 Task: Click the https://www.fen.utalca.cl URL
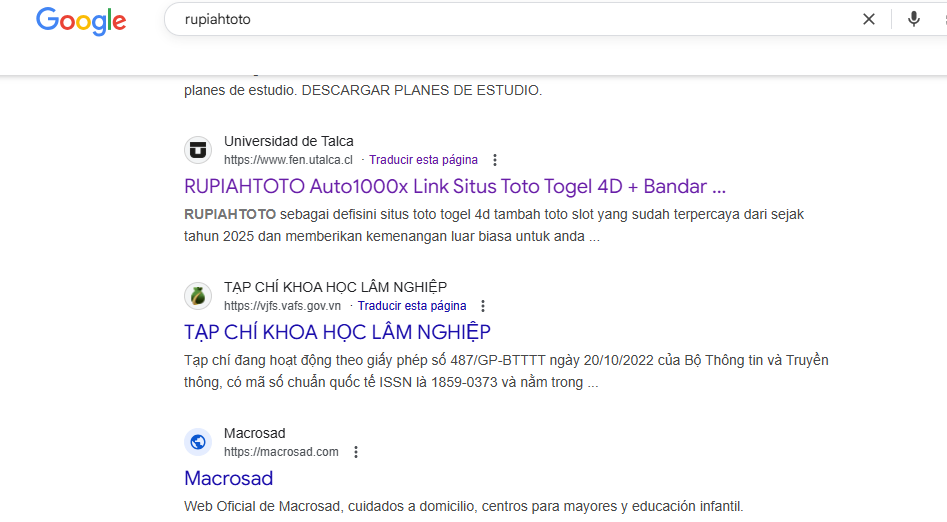coord(288,160)
